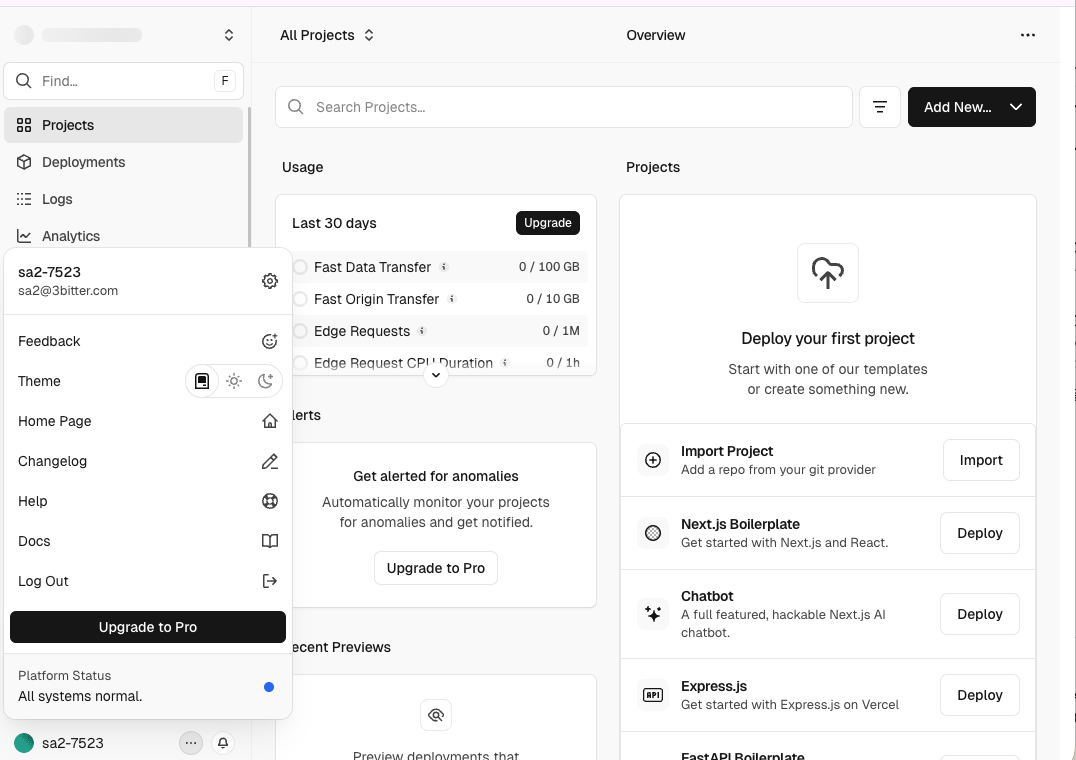Open account settings gear icon
Image resolution: width=1076 pixels, height=760 pixels.
[269, 281]
